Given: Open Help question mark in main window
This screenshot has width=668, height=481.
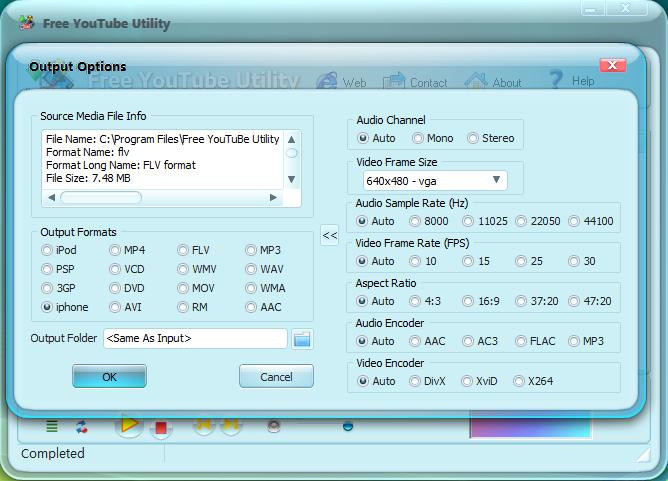Looking at the screenshot, I should click(x=556, y=79).
